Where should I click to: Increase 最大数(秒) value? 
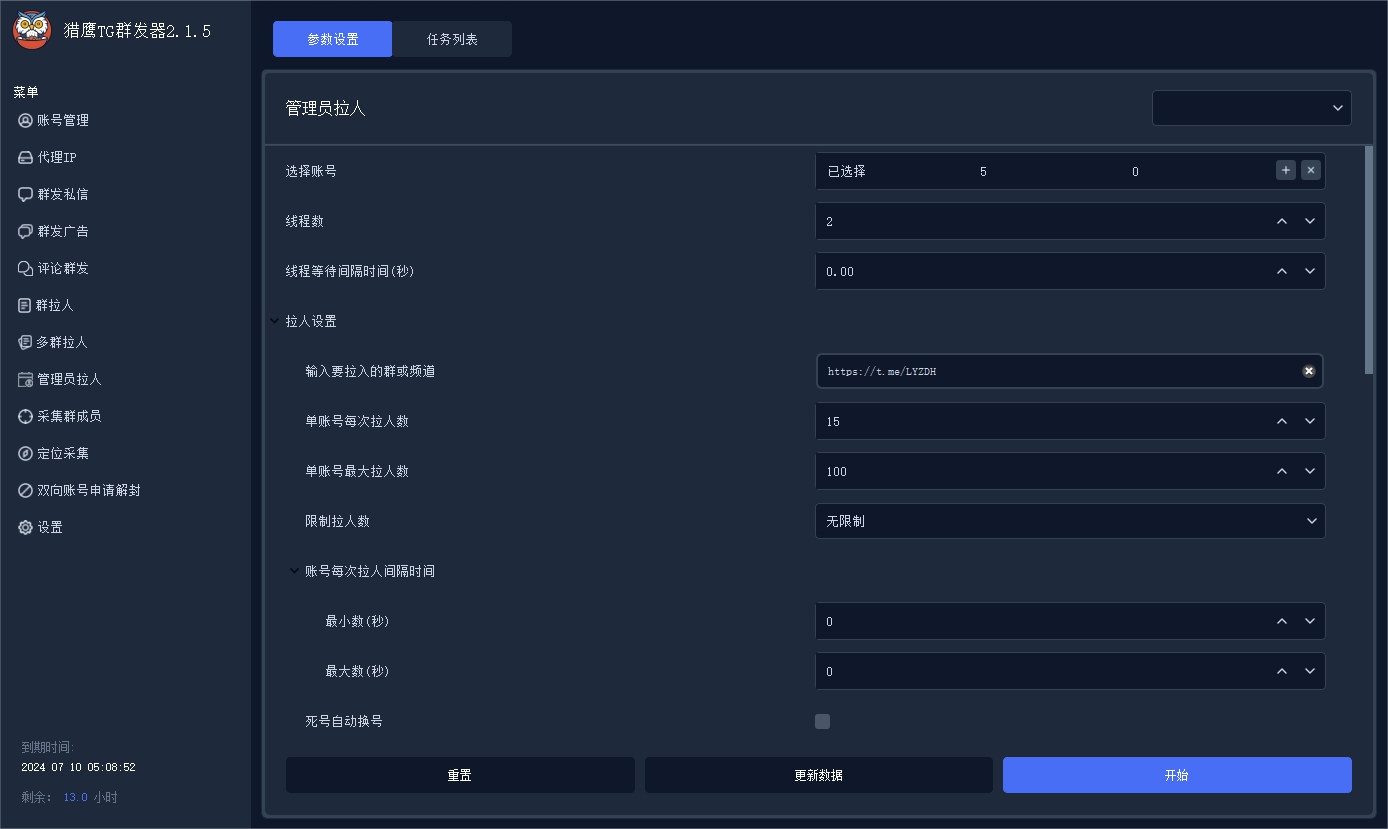pyautogui.click(x=1282, y=671)
